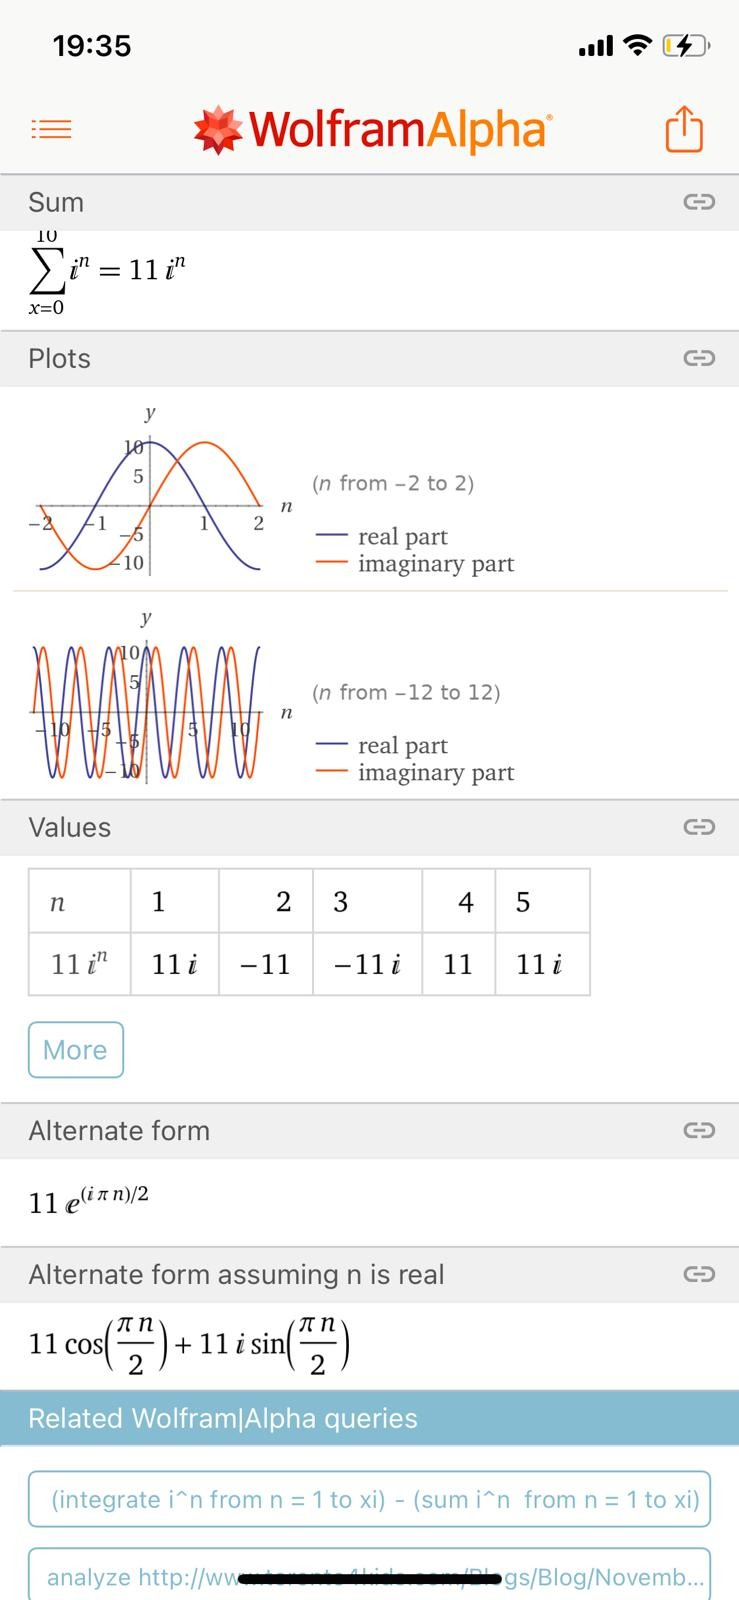Open the analyze http related query
Viewport: 739px width, 1600px height.
(x=370, y=1574)
